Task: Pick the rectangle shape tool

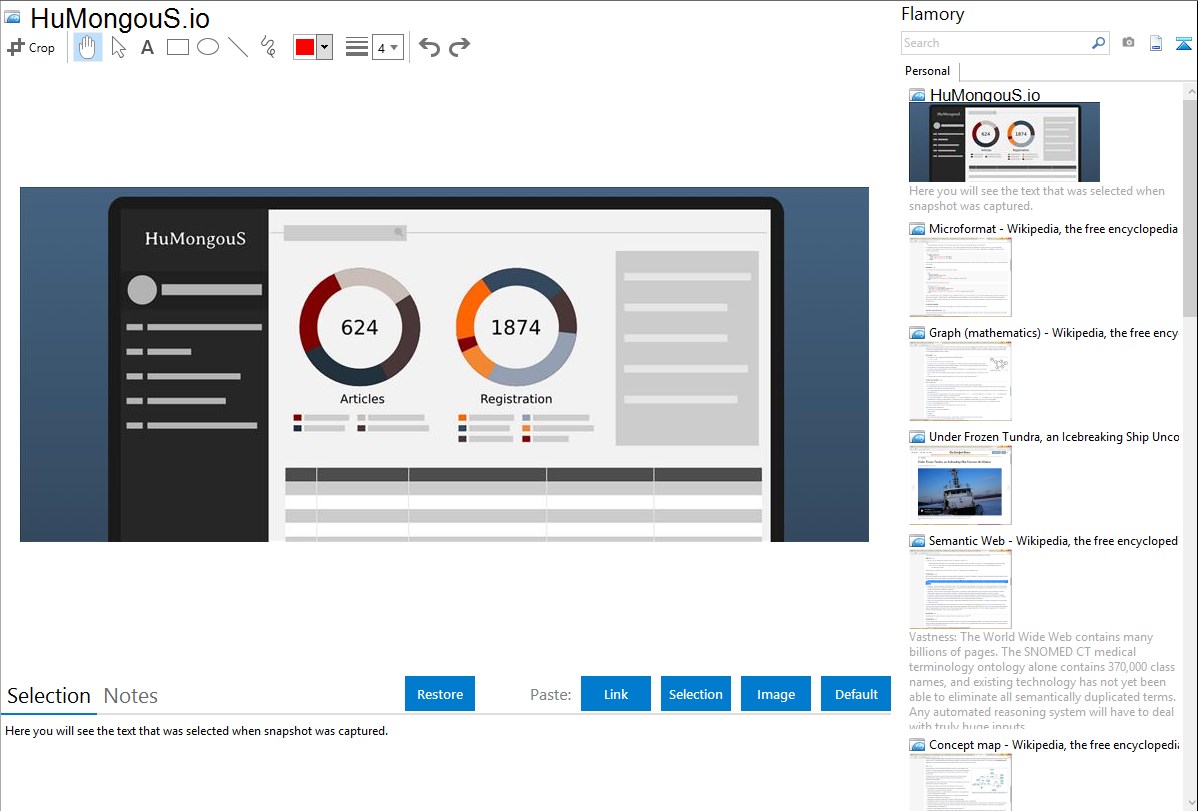Action: pyautogui.click(x=178, y=47)
